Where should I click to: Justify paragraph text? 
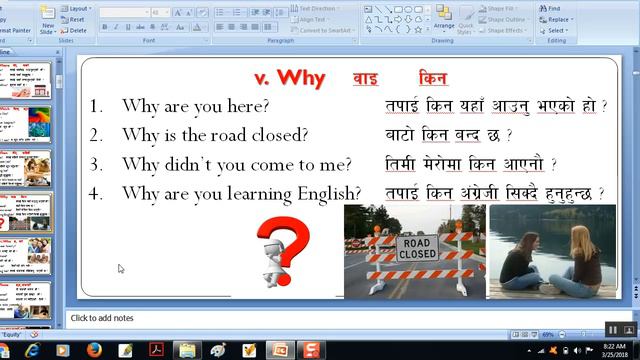click(x=255, y=27)
